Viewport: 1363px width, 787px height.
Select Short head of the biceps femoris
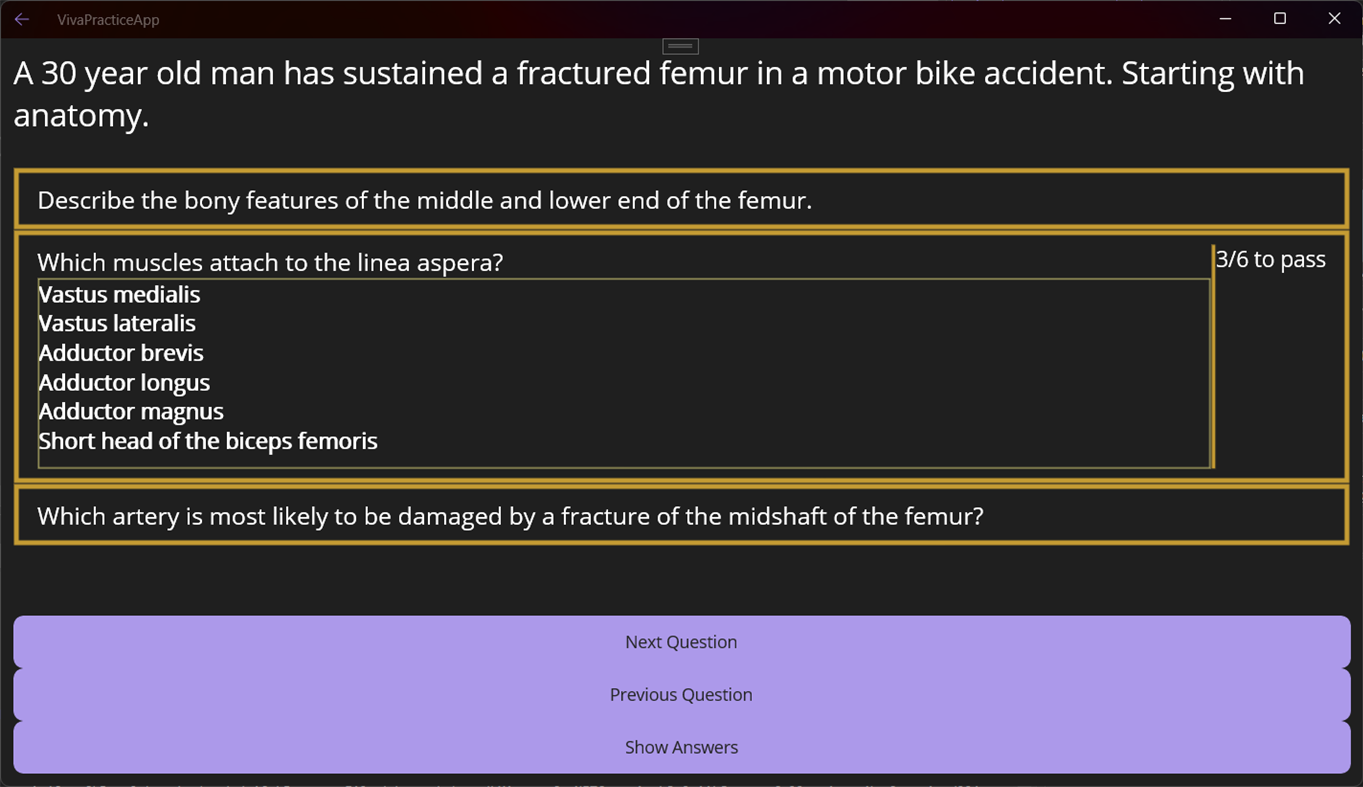[x=208, y=441]
